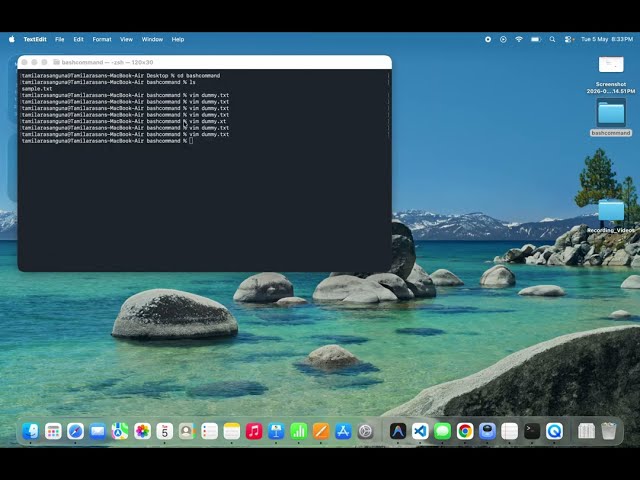Open TextEdit document icon in Dock
Image resolution: width=640 pixels, height=480 pixels.
point(509,431)
